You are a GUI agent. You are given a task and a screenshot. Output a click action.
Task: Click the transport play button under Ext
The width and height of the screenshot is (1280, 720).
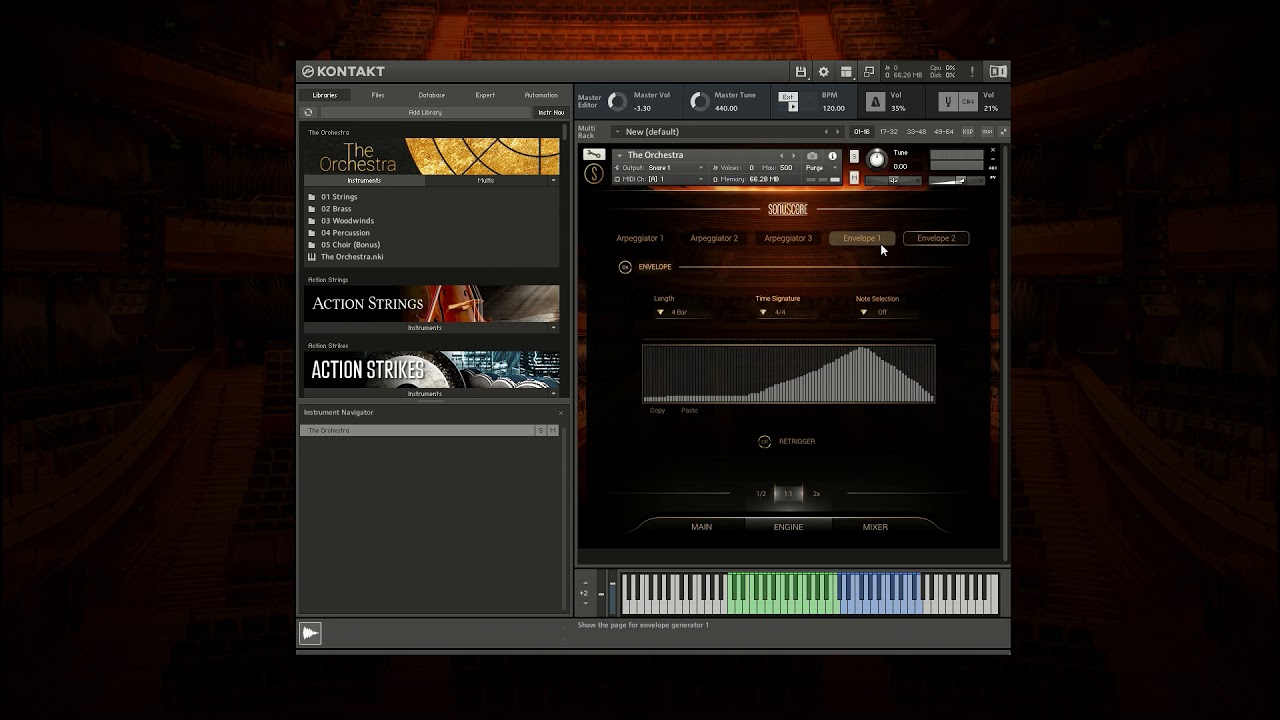coord(793,107)
